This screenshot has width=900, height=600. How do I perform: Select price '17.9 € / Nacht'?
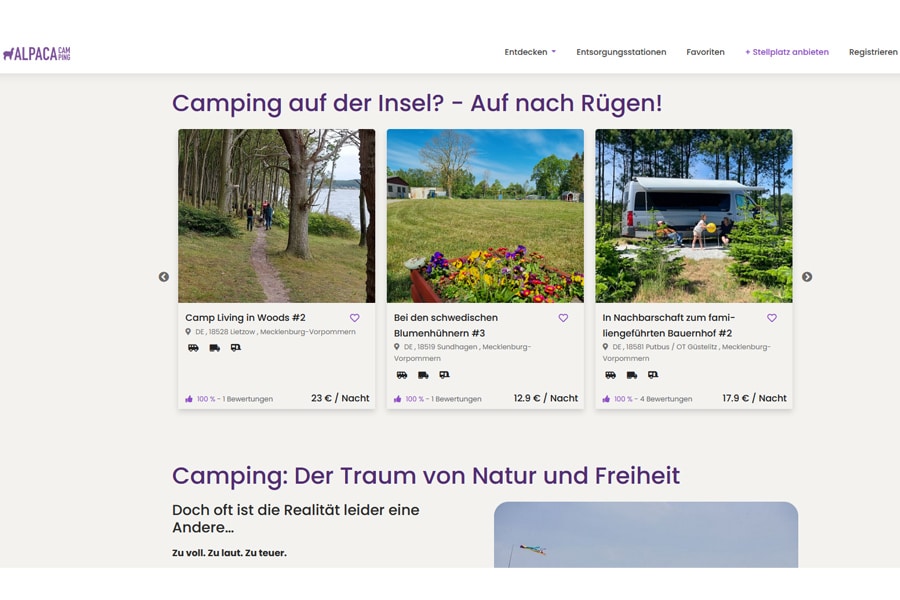point(755,398)
